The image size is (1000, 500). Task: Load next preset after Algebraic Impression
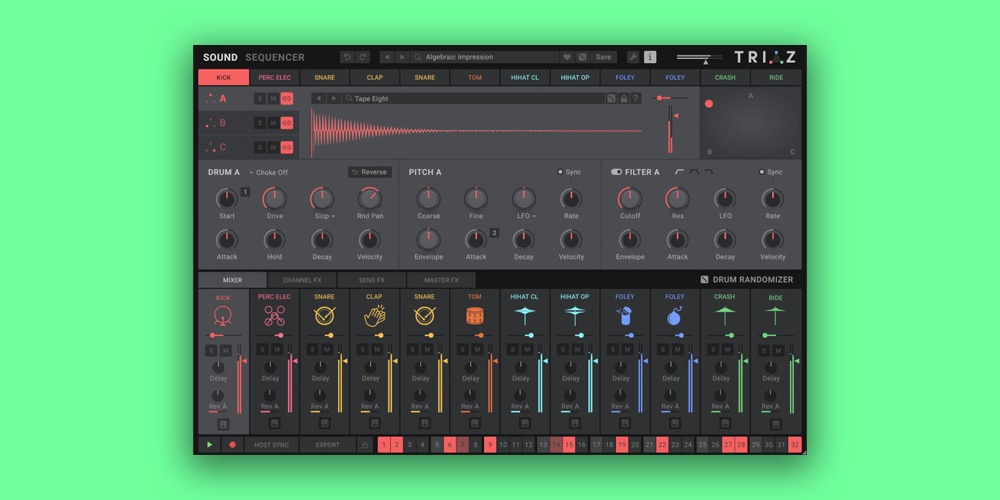pos(402,57)
